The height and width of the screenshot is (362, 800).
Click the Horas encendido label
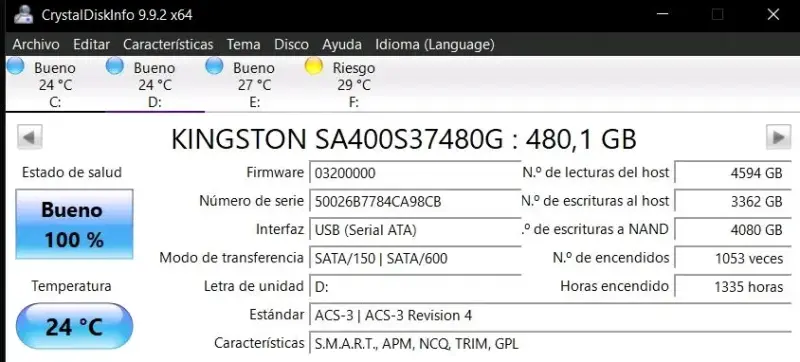tap(614, 286)
